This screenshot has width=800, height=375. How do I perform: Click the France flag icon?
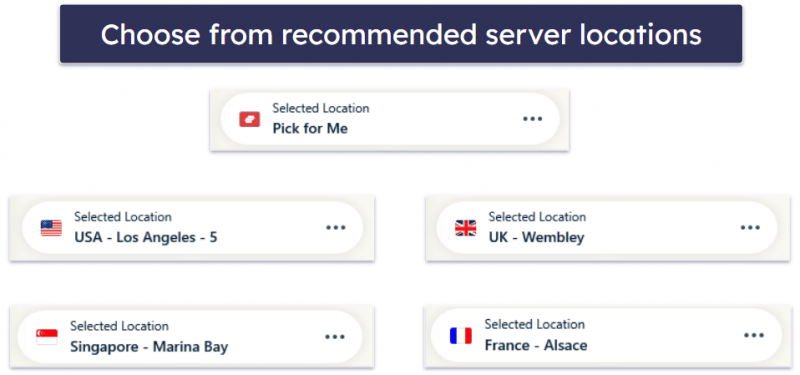[461, 336]
